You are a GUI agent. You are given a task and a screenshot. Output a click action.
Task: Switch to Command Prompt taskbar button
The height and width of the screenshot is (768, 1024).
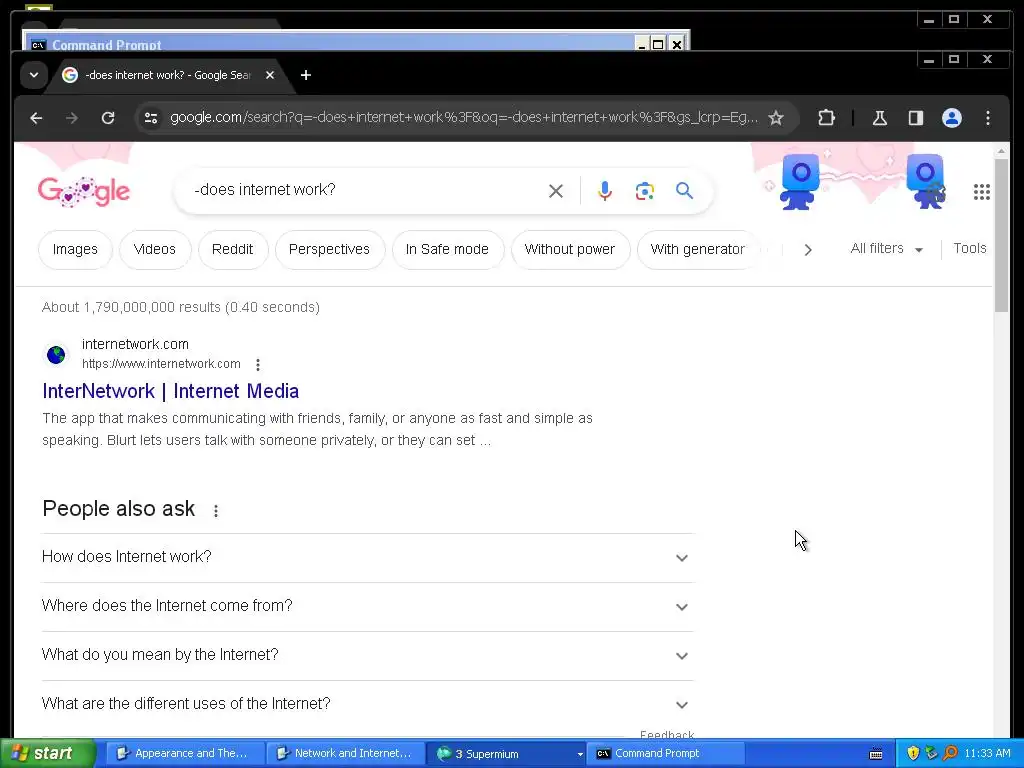[x=666, y=754]
